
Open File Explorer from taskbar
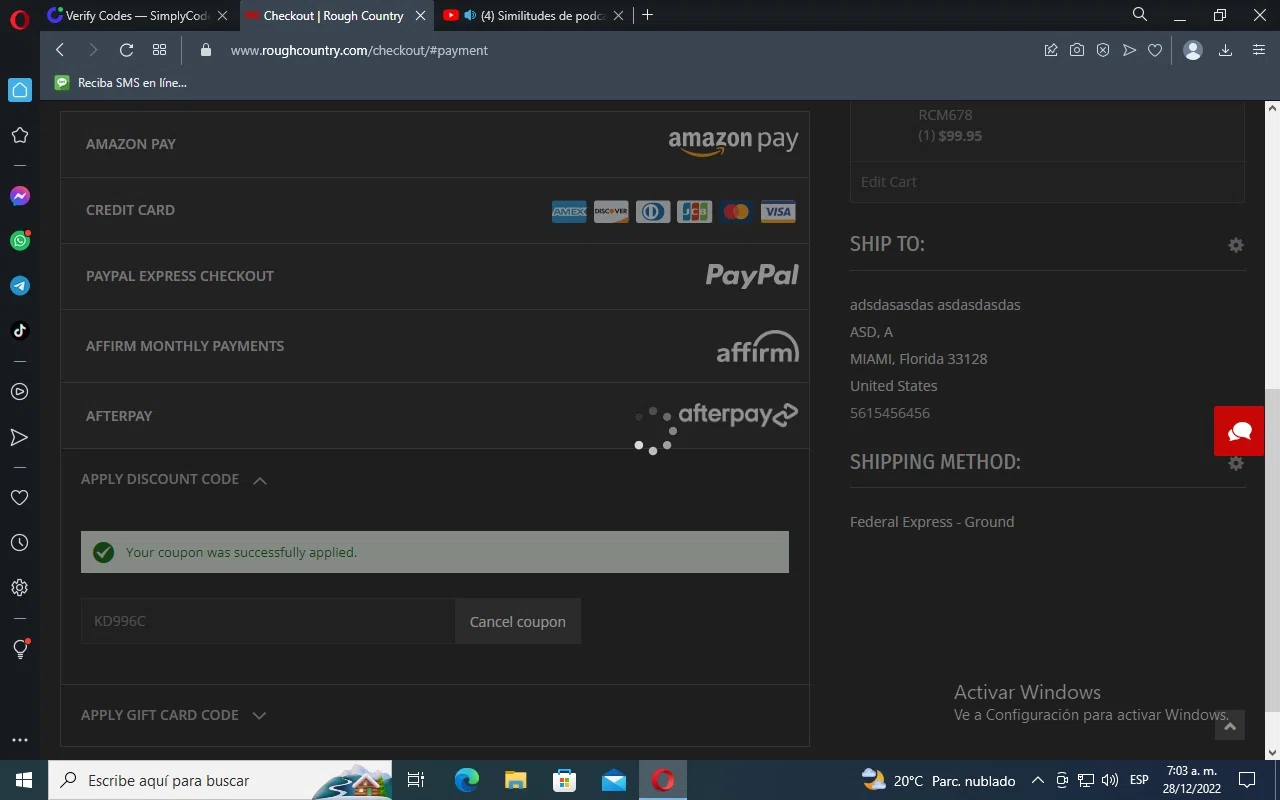pyautogui.click(x=515, y=780)
